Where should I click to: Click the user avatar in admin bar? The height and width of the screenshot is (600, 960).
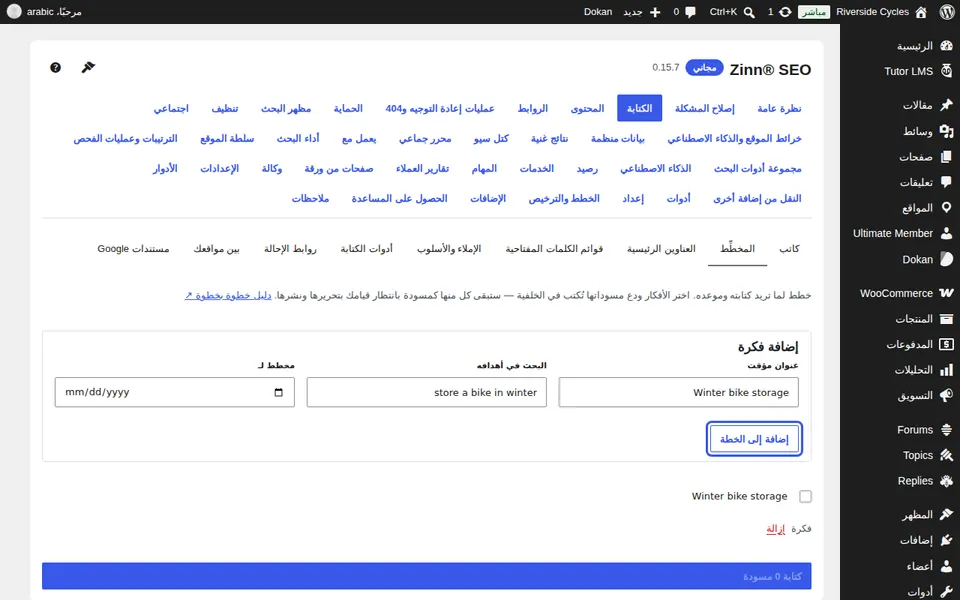[14, 12]
